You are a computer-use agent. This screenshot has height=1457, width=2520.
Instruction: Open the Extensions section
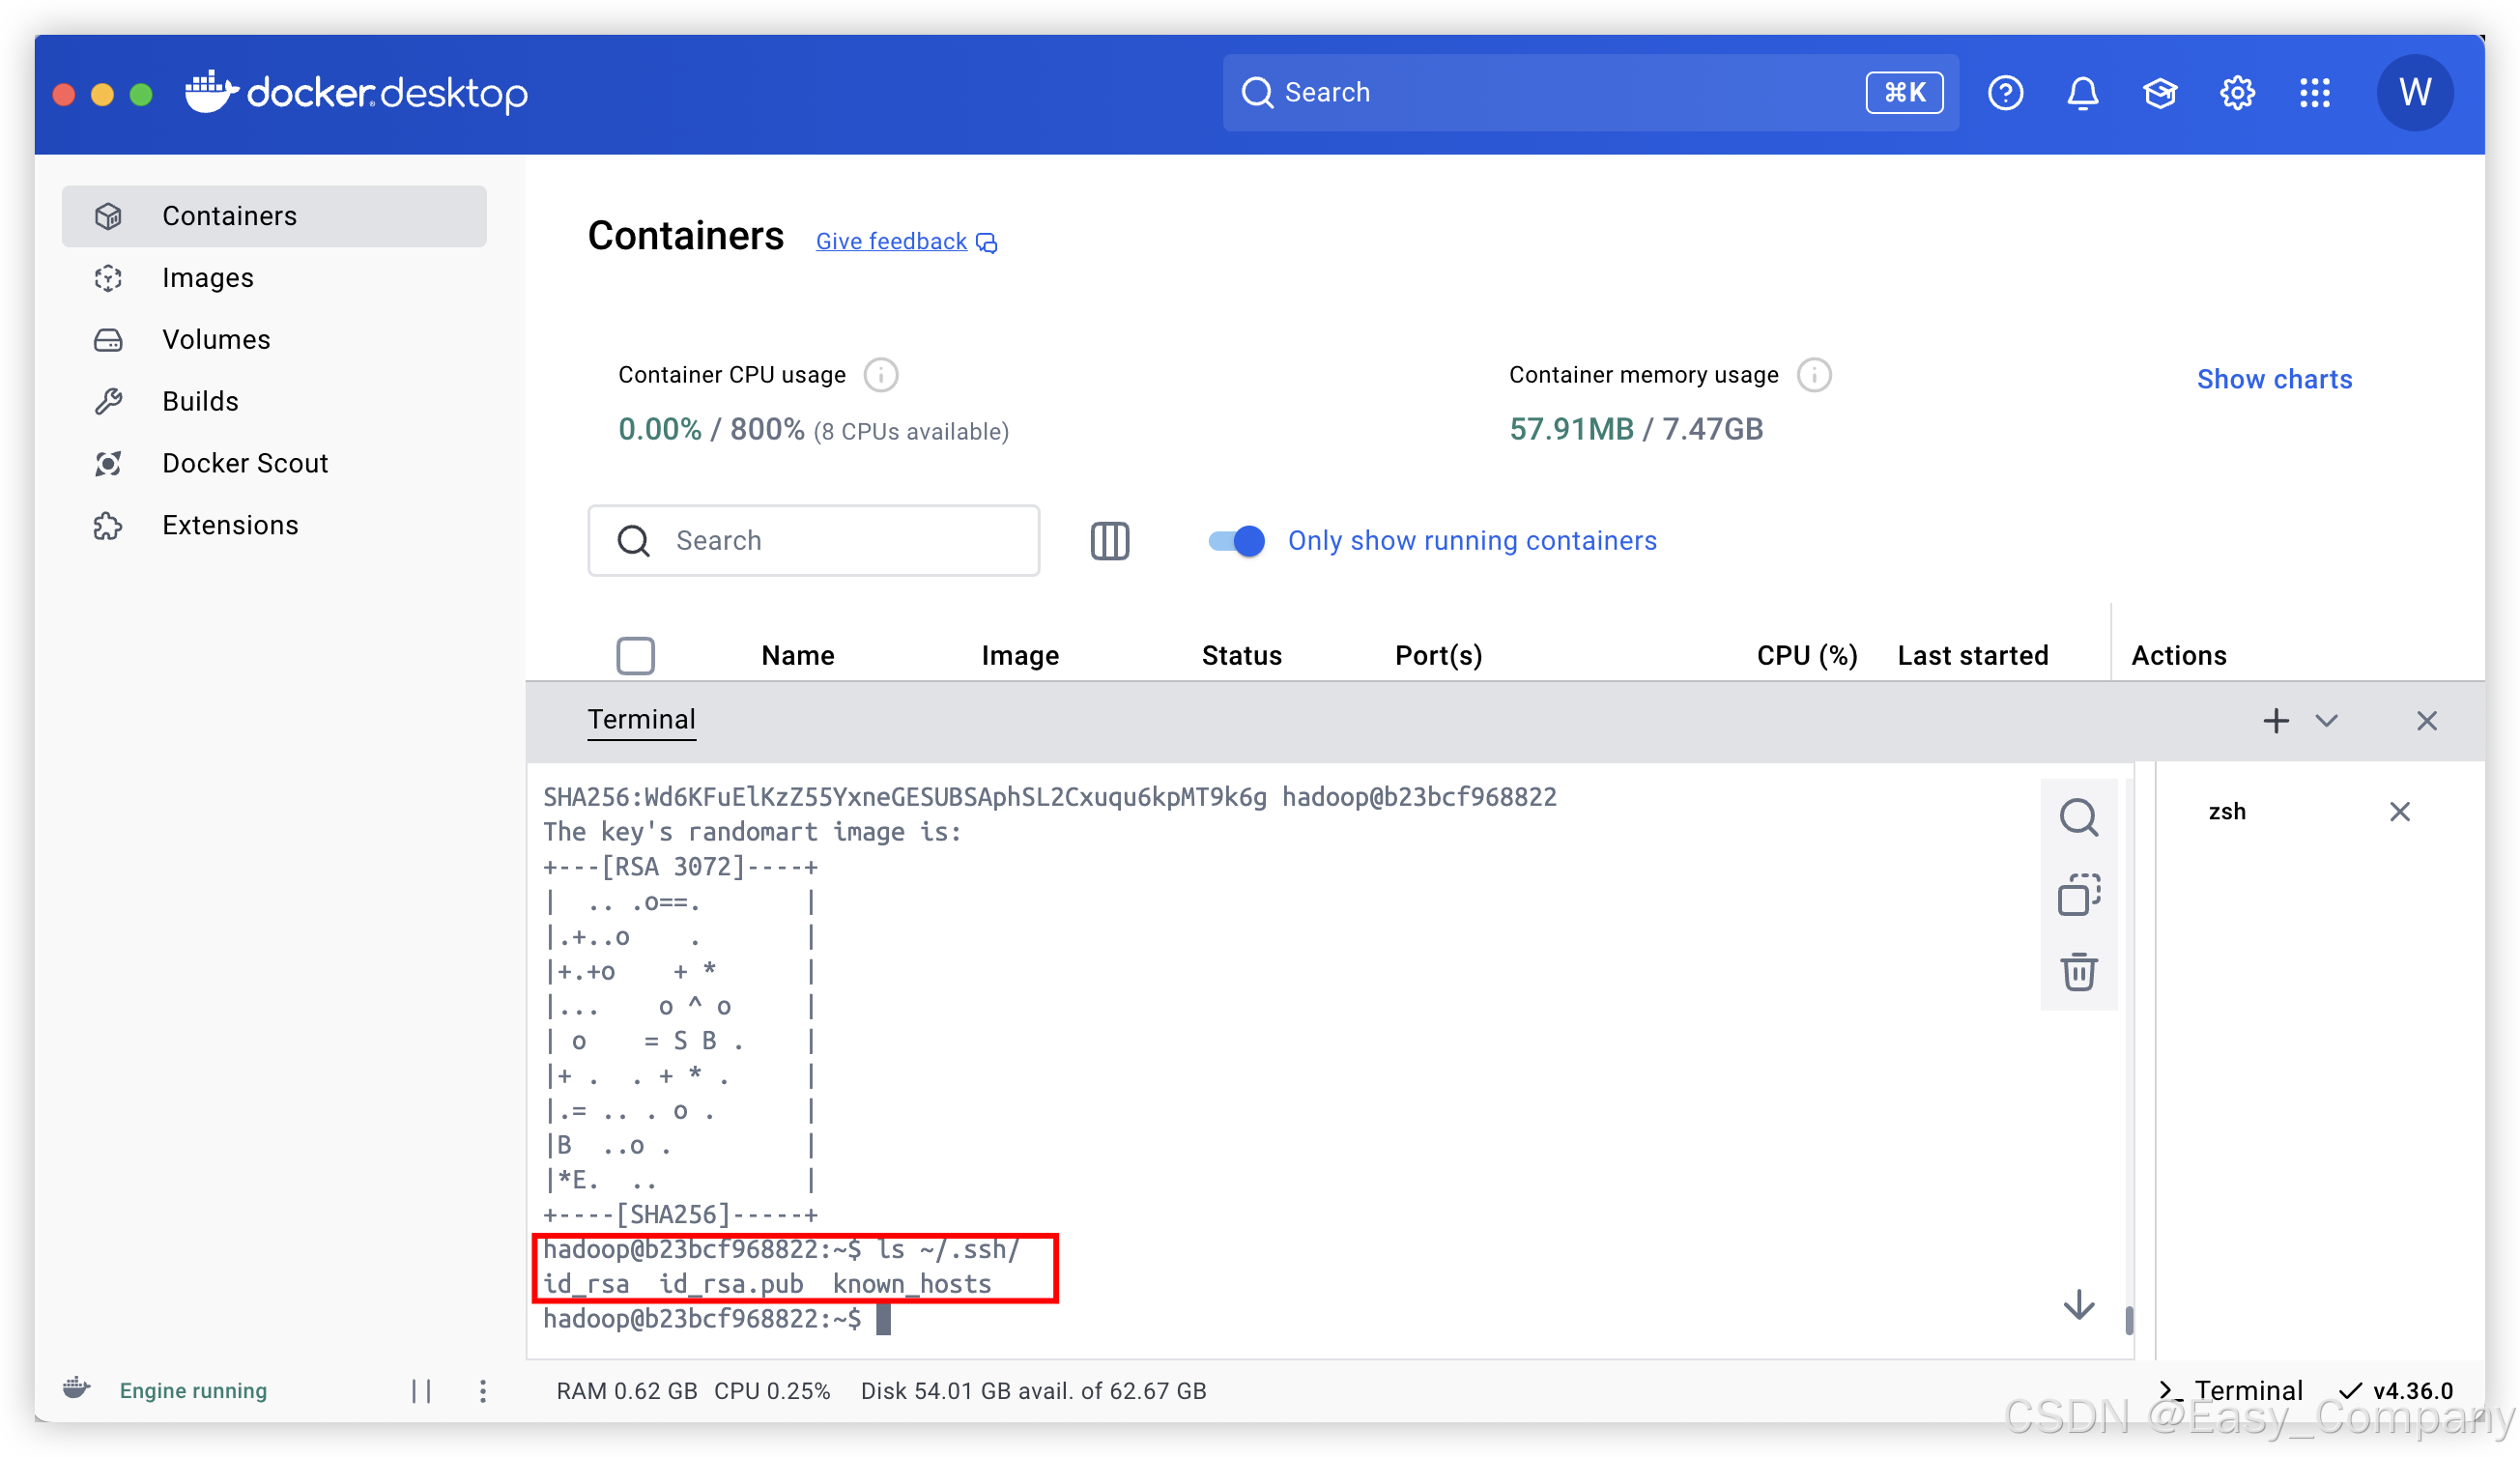pos(274,525)
